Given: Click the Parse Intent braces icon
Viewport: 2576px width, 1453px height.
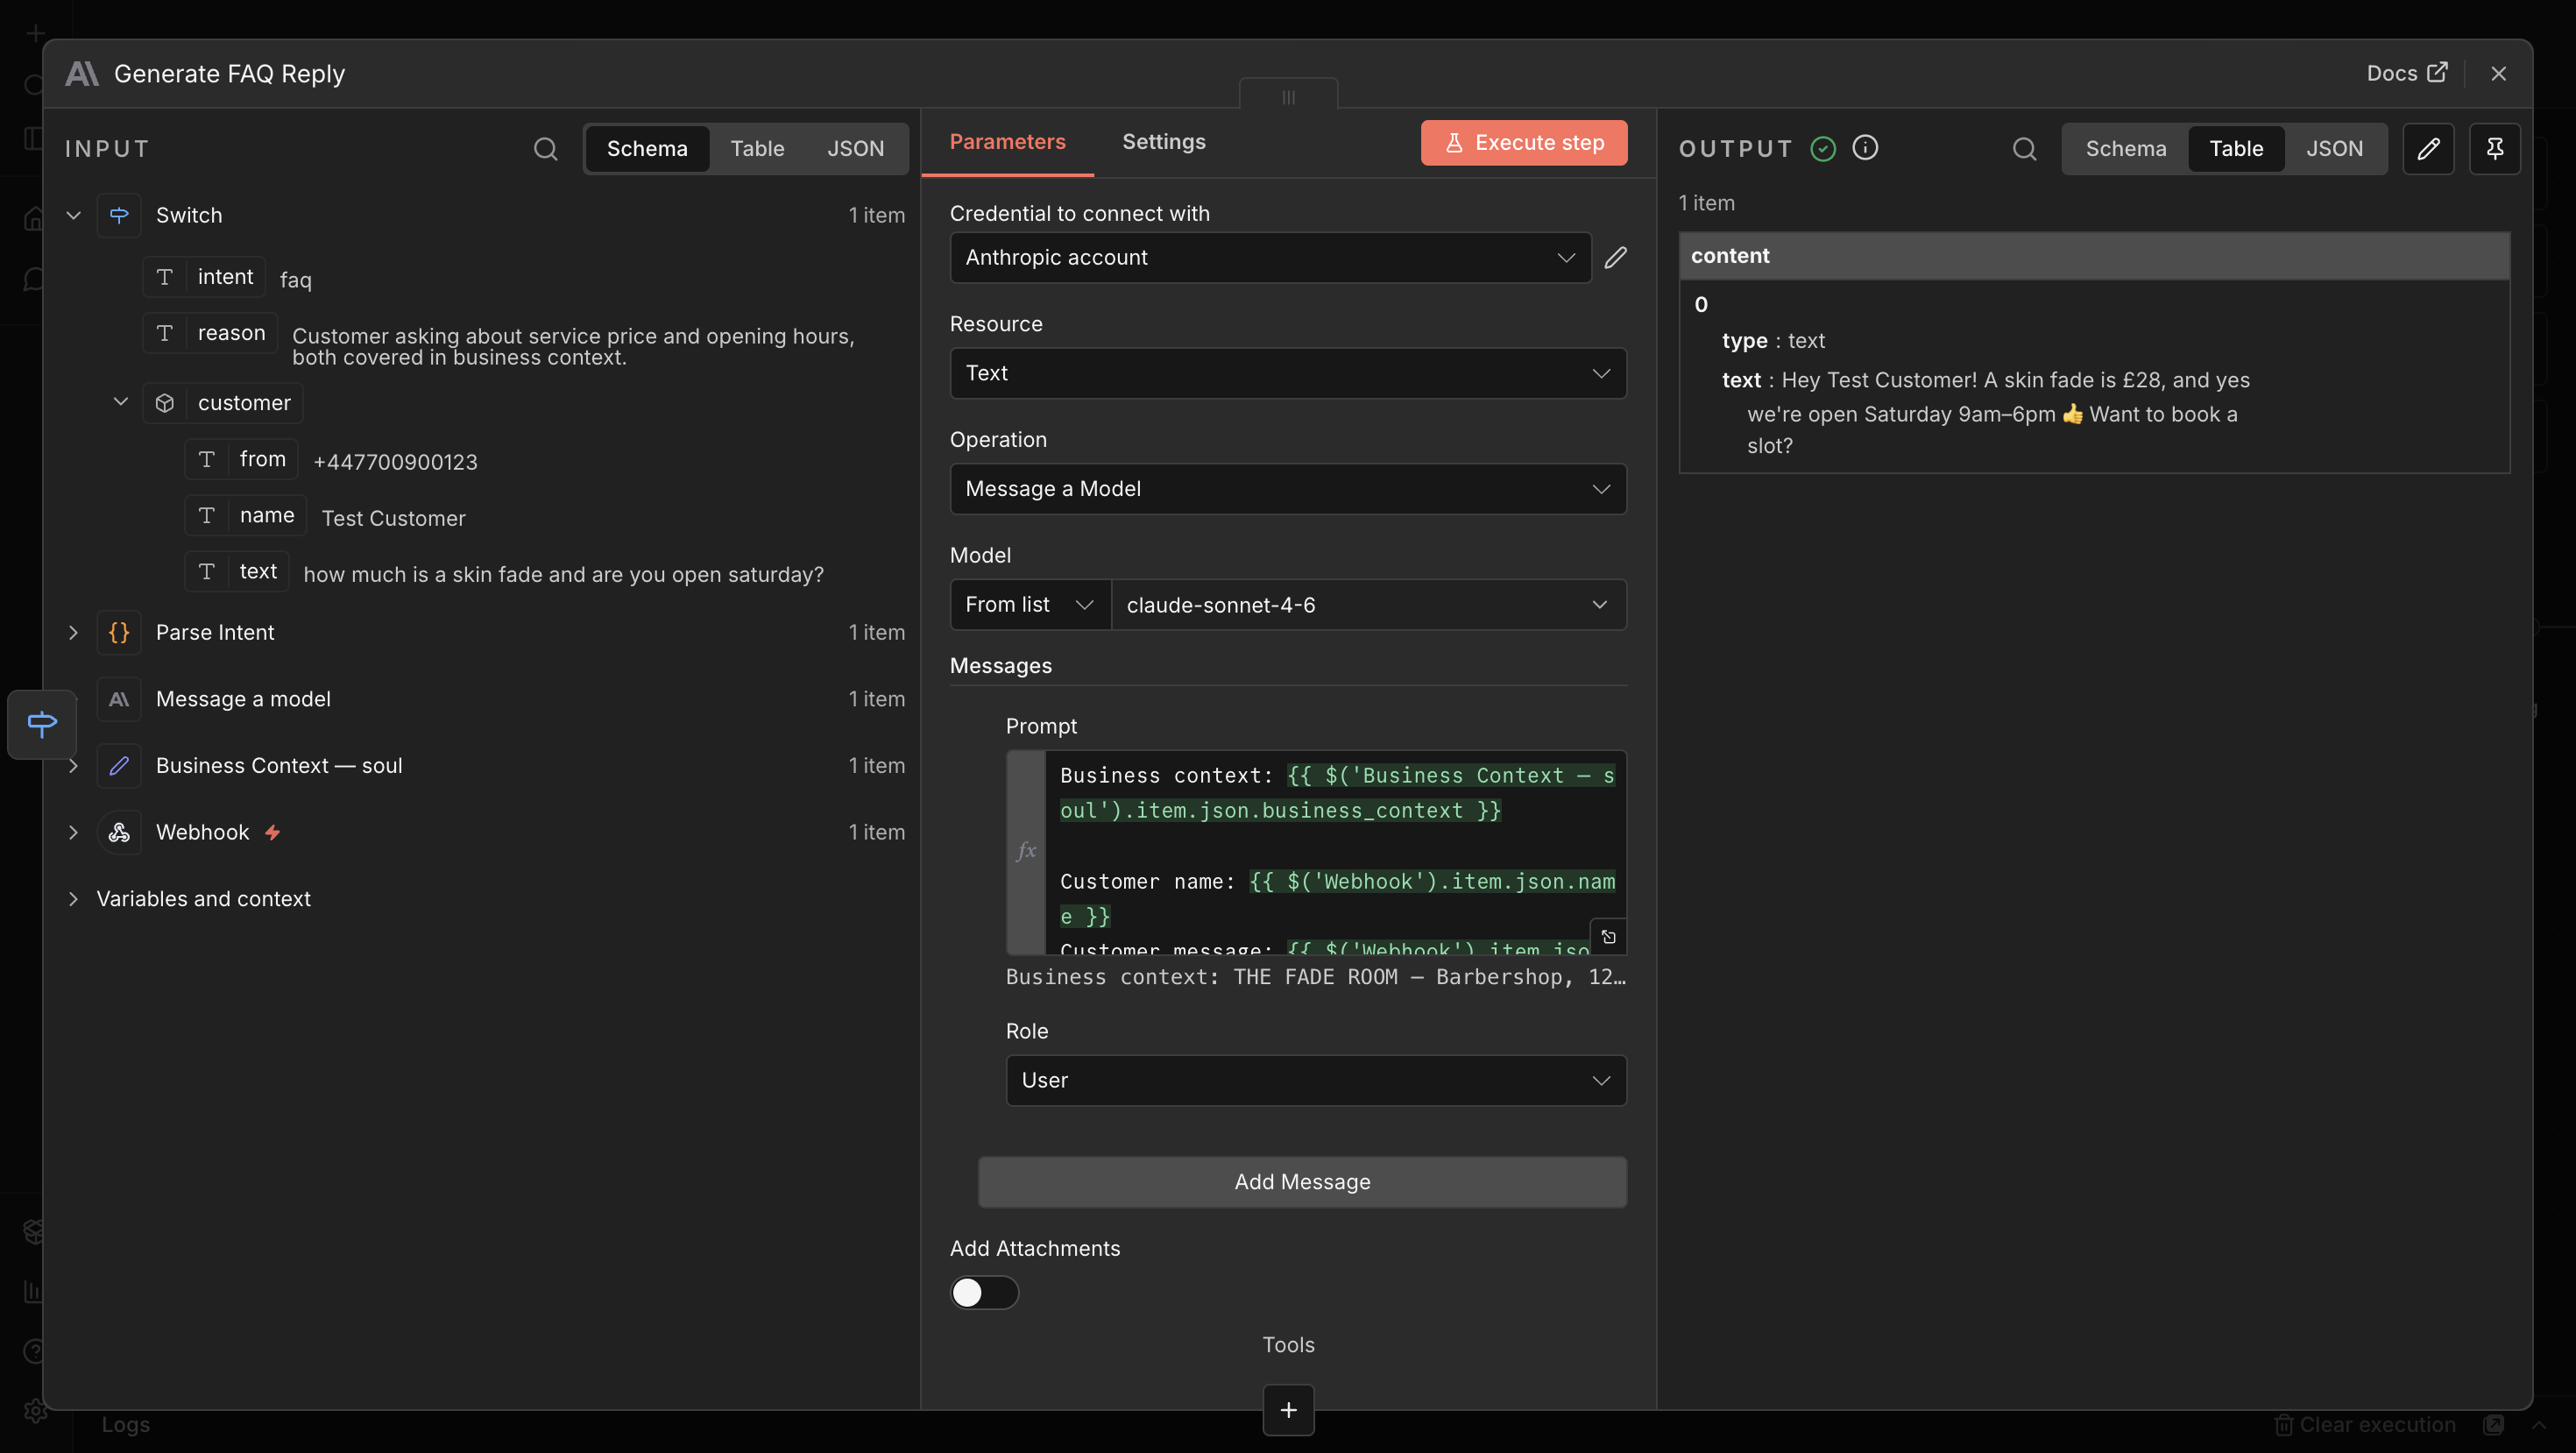Looking at the screenshot, I should pyautogui.click(x=119, y=632).
